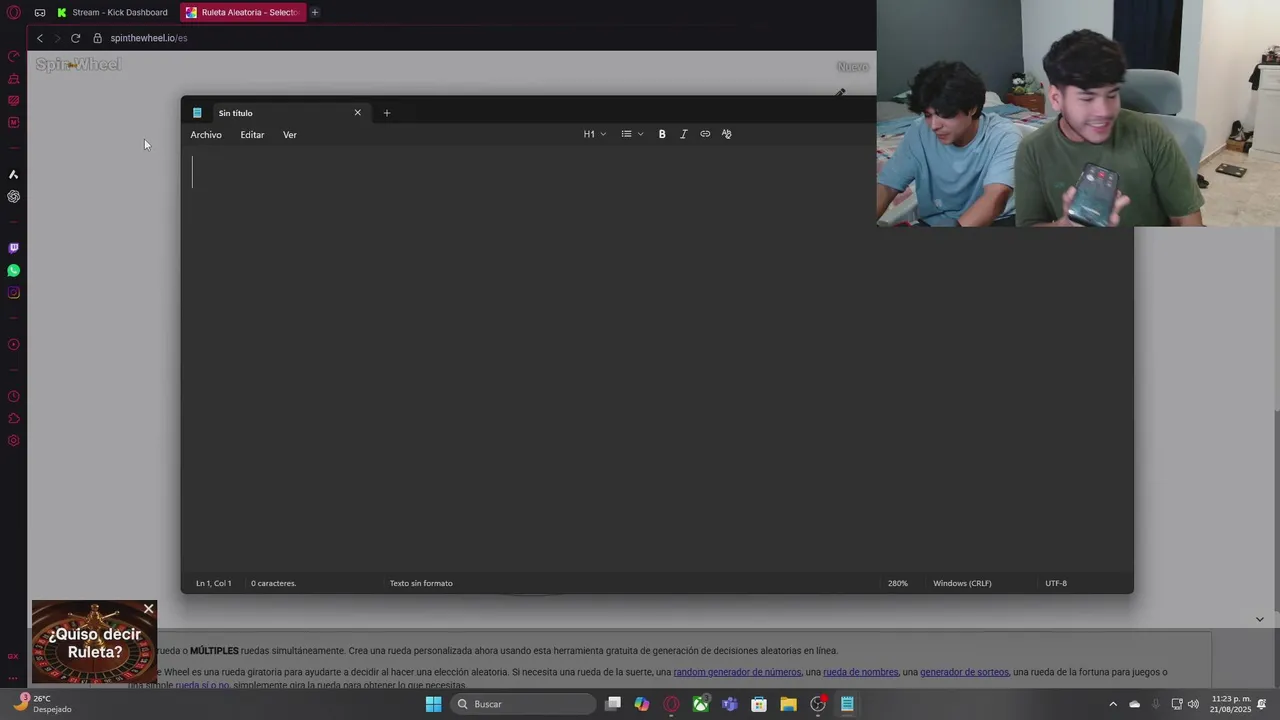Add a new Notepad tab
The image size is (1280, 720).
coord(387,113)
